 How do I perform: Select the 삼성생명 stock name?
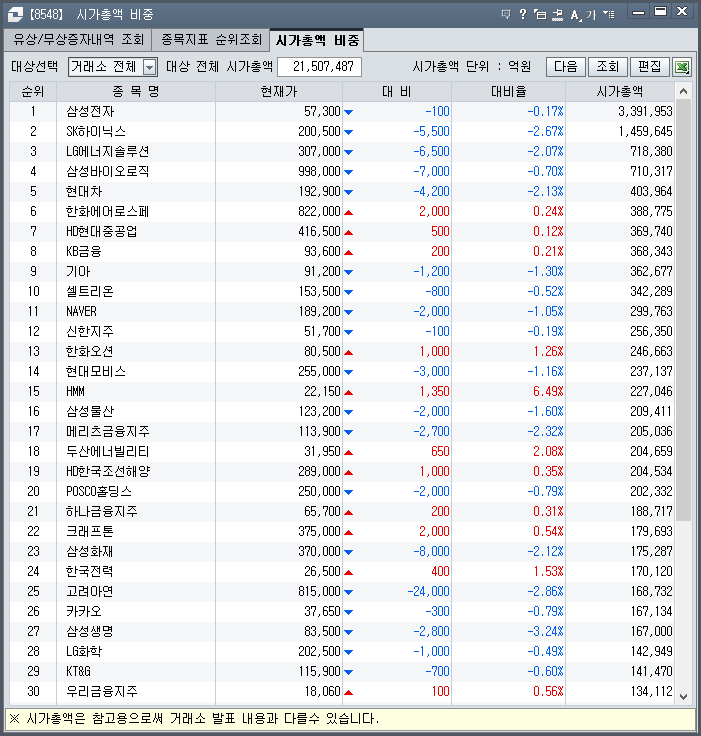[90, 631]
